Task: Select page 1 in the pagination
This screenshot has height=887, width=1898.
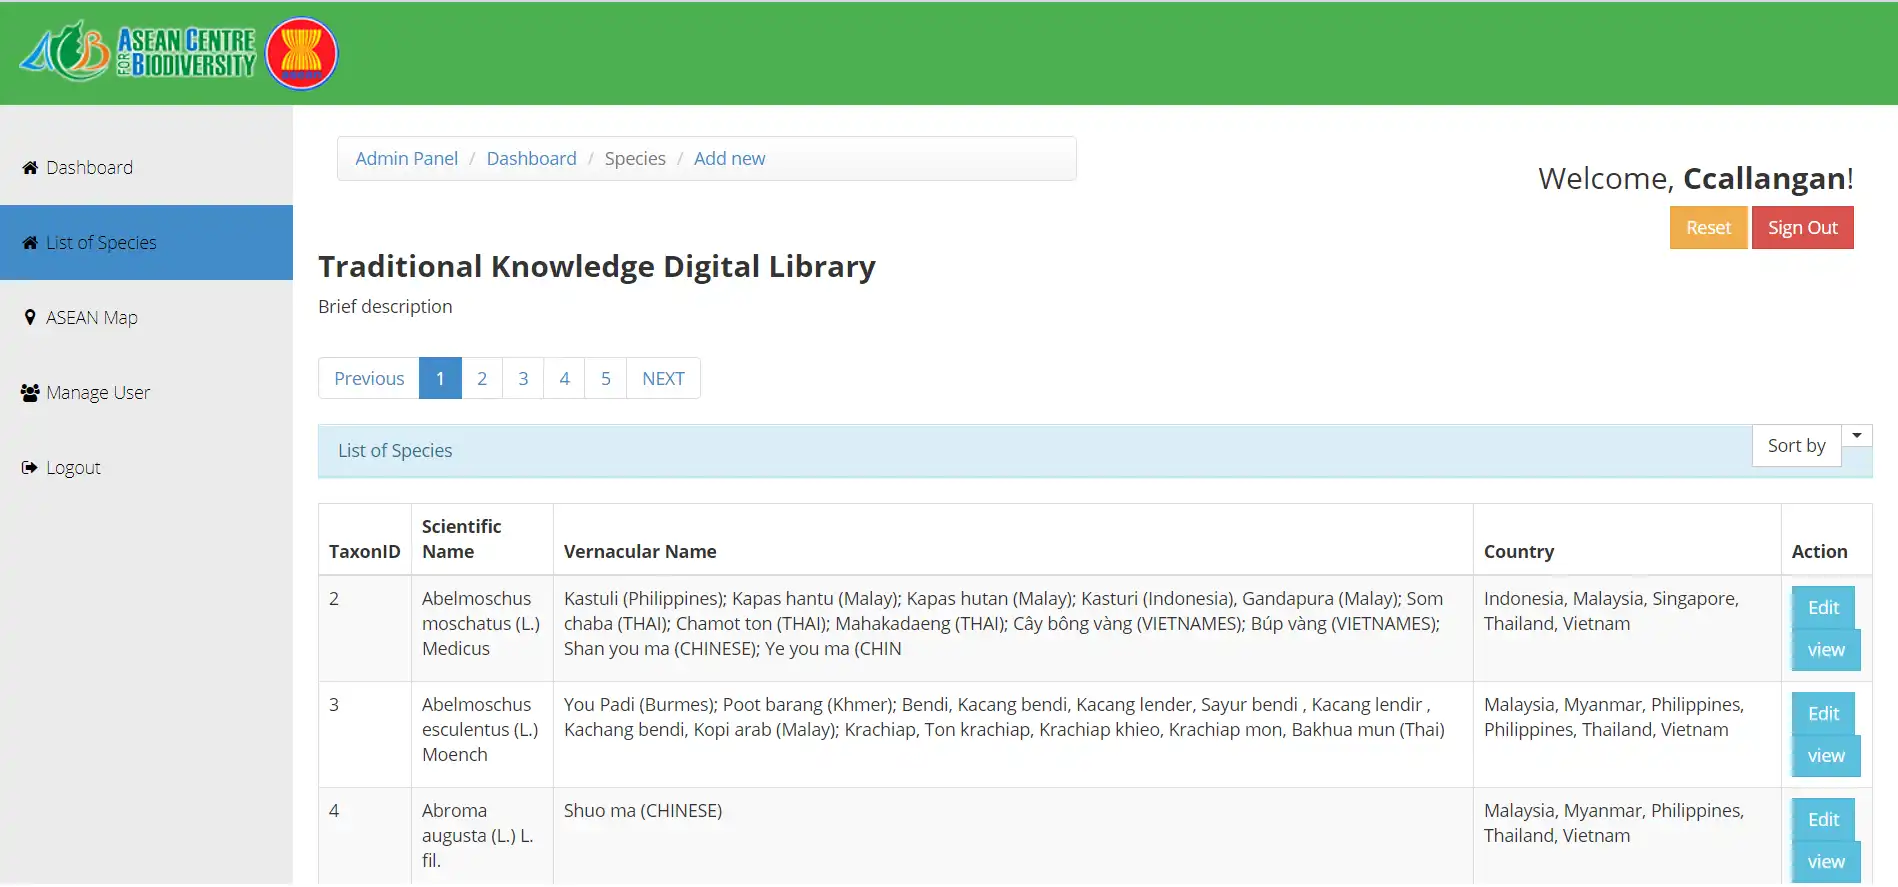Action: tap(440, 378)
